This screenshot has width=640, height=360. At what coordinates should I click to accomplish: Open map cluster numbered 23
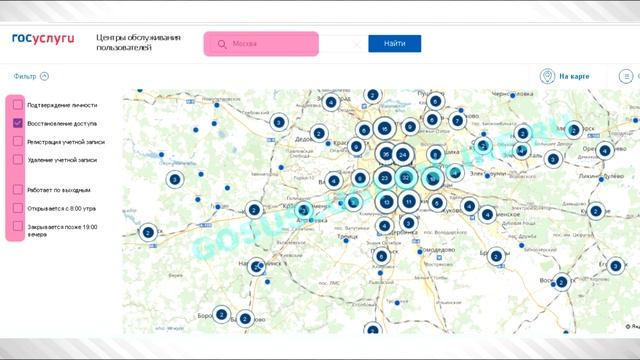pos(384,178)
